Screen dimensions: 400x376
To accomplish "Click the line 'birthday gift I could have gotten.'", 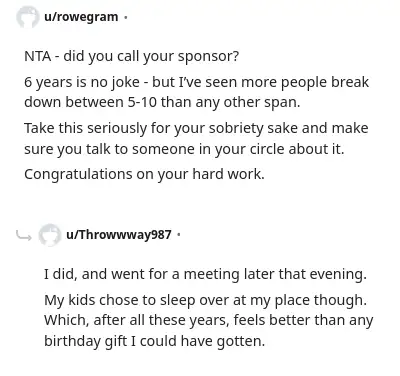I will coord(155,341).
